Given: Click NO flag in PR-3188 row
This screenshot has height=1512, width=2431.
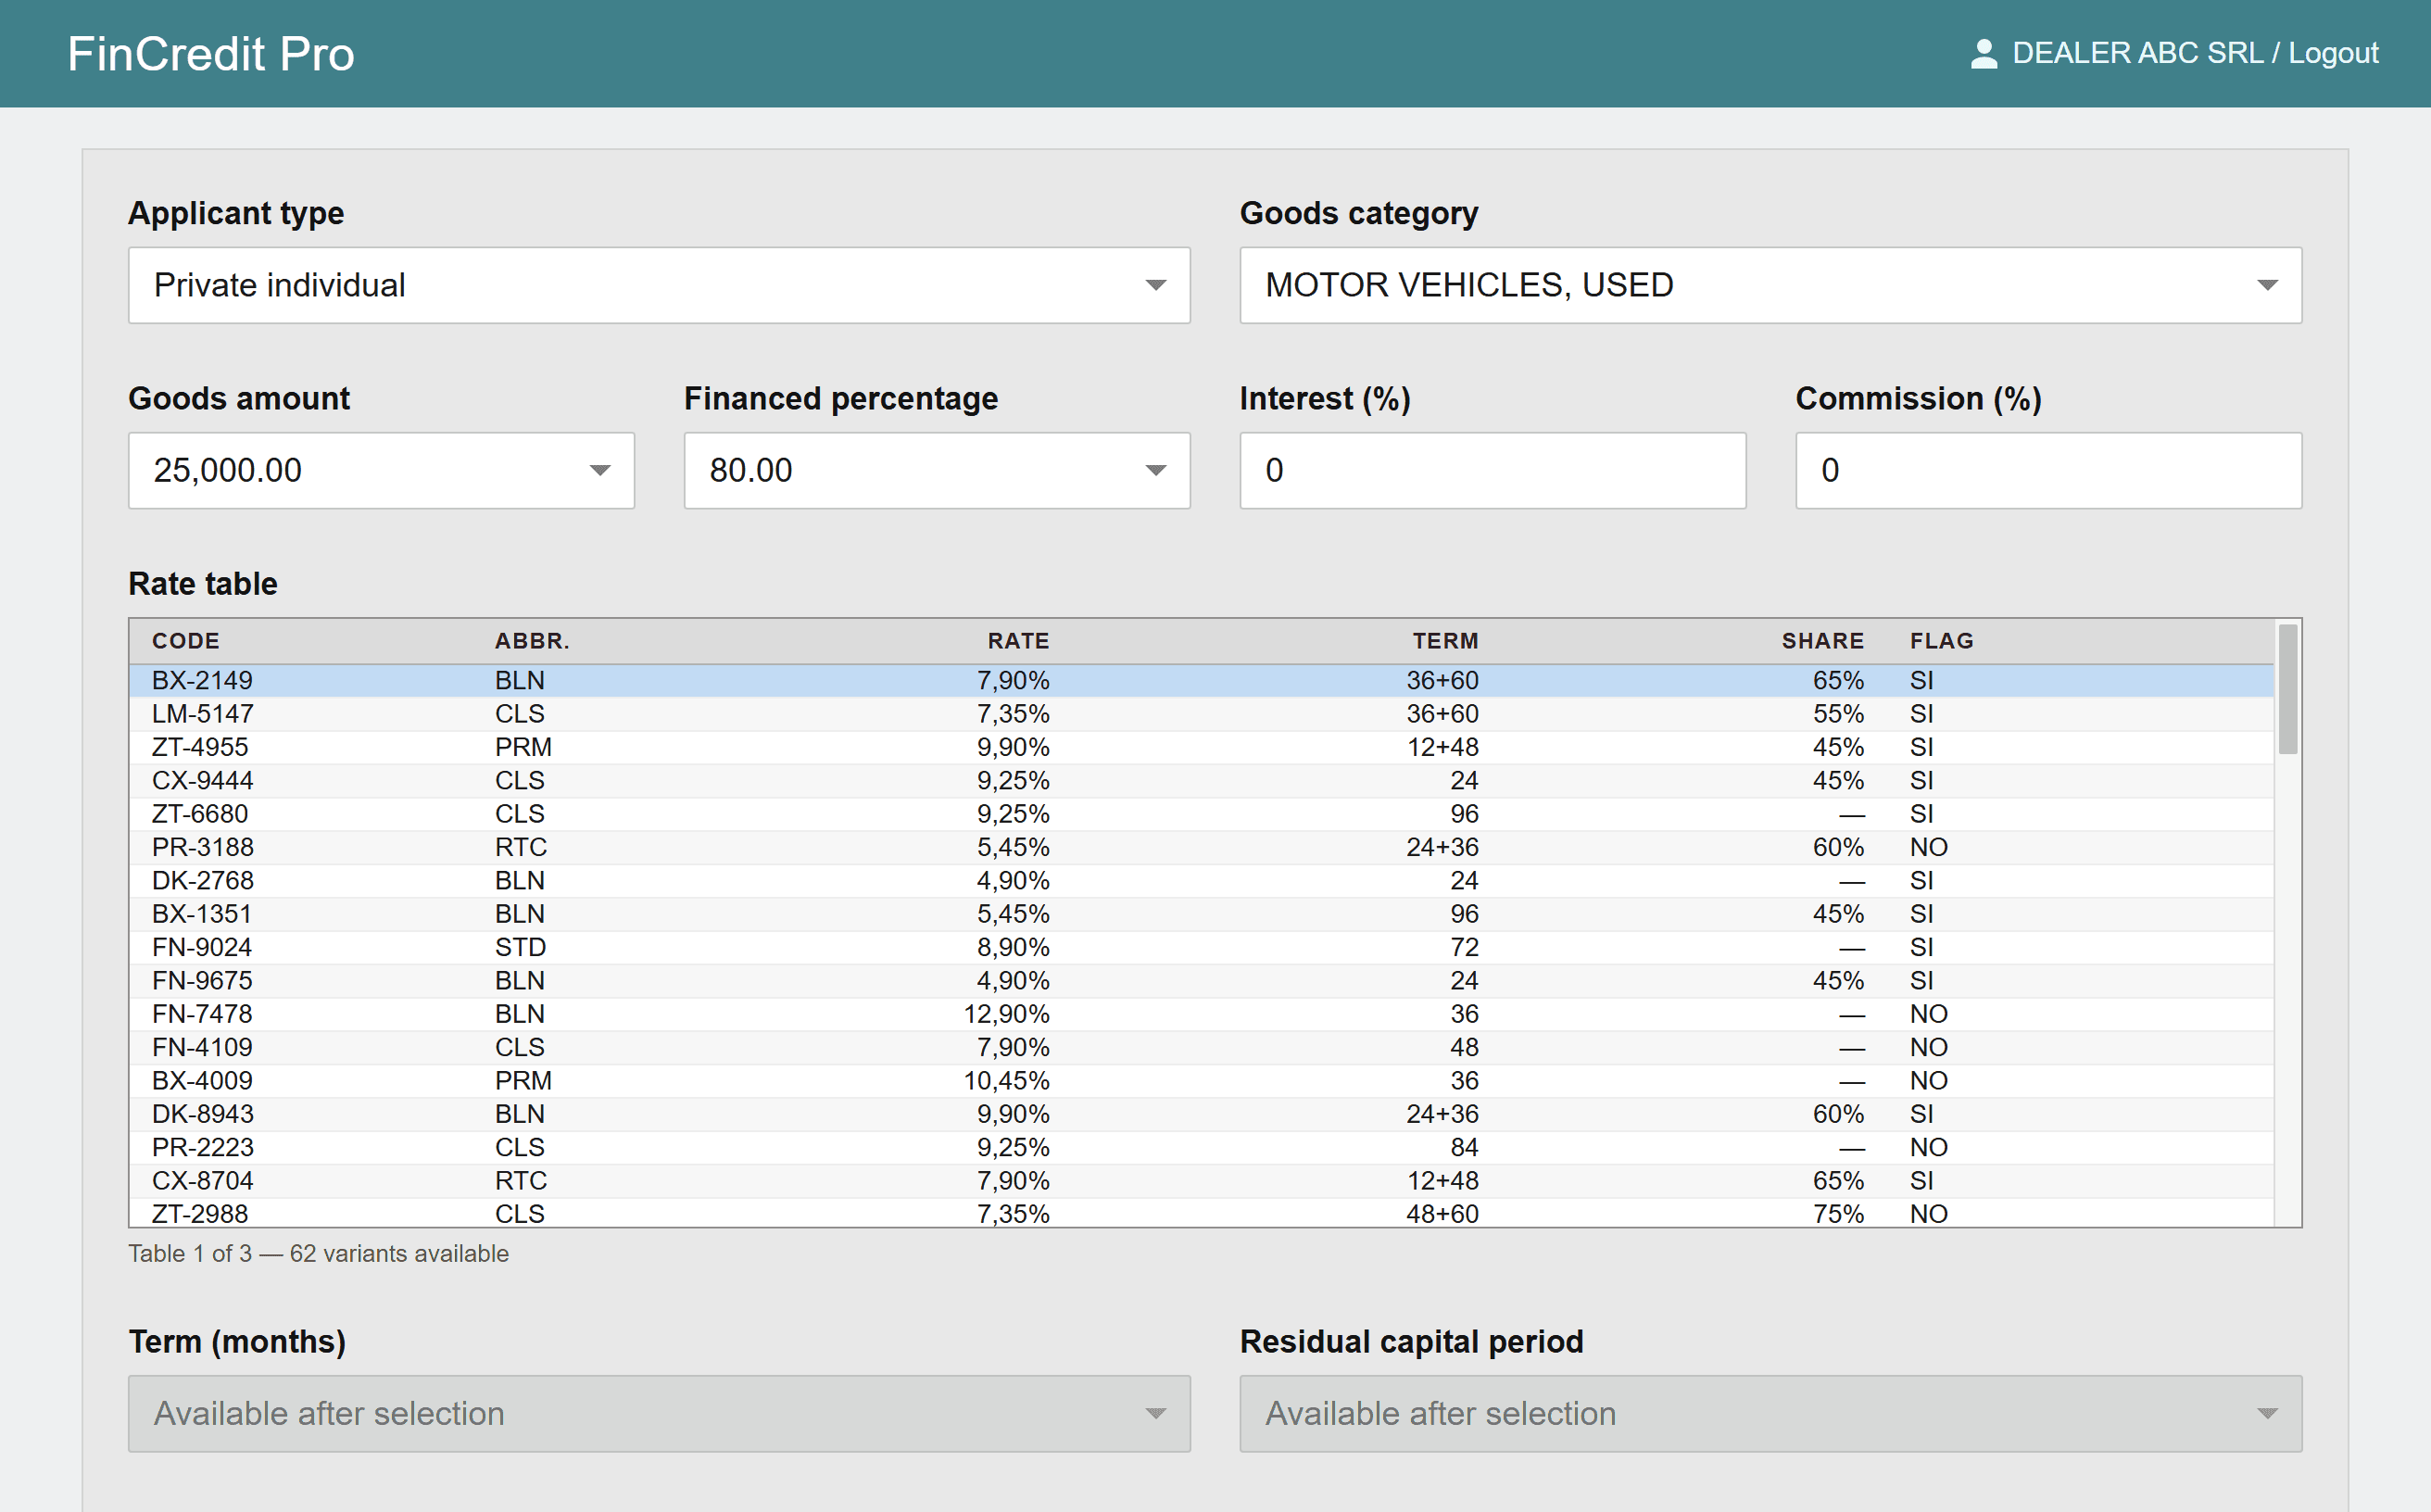Looking at the screenshot, I should click(1928, 847).
